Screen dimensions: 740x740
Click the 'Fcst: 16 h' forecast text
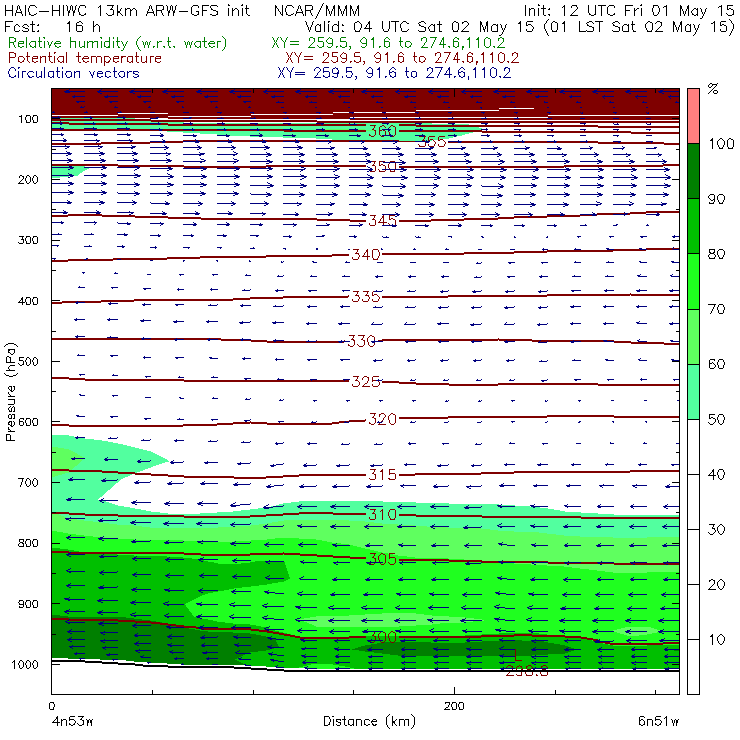coord(52,27)
